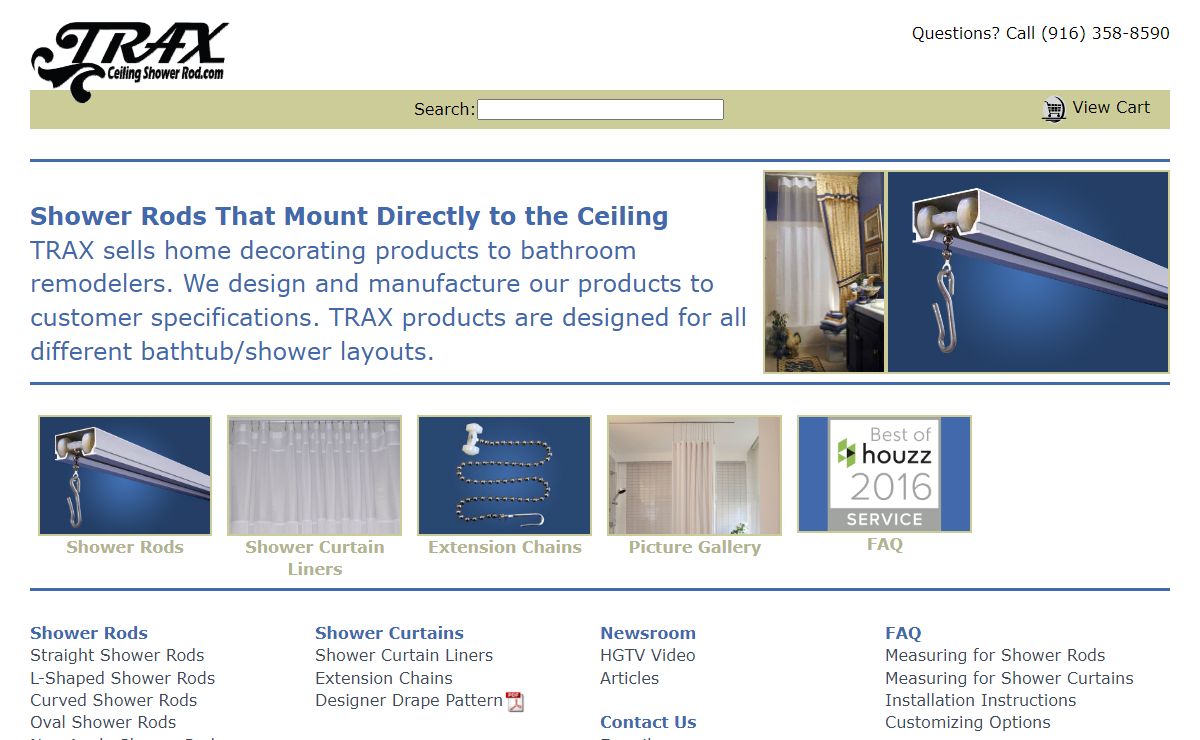Open the Shower Rods thumbnail image
Screen dimensions: 1200x740
[x=125, y=476]
